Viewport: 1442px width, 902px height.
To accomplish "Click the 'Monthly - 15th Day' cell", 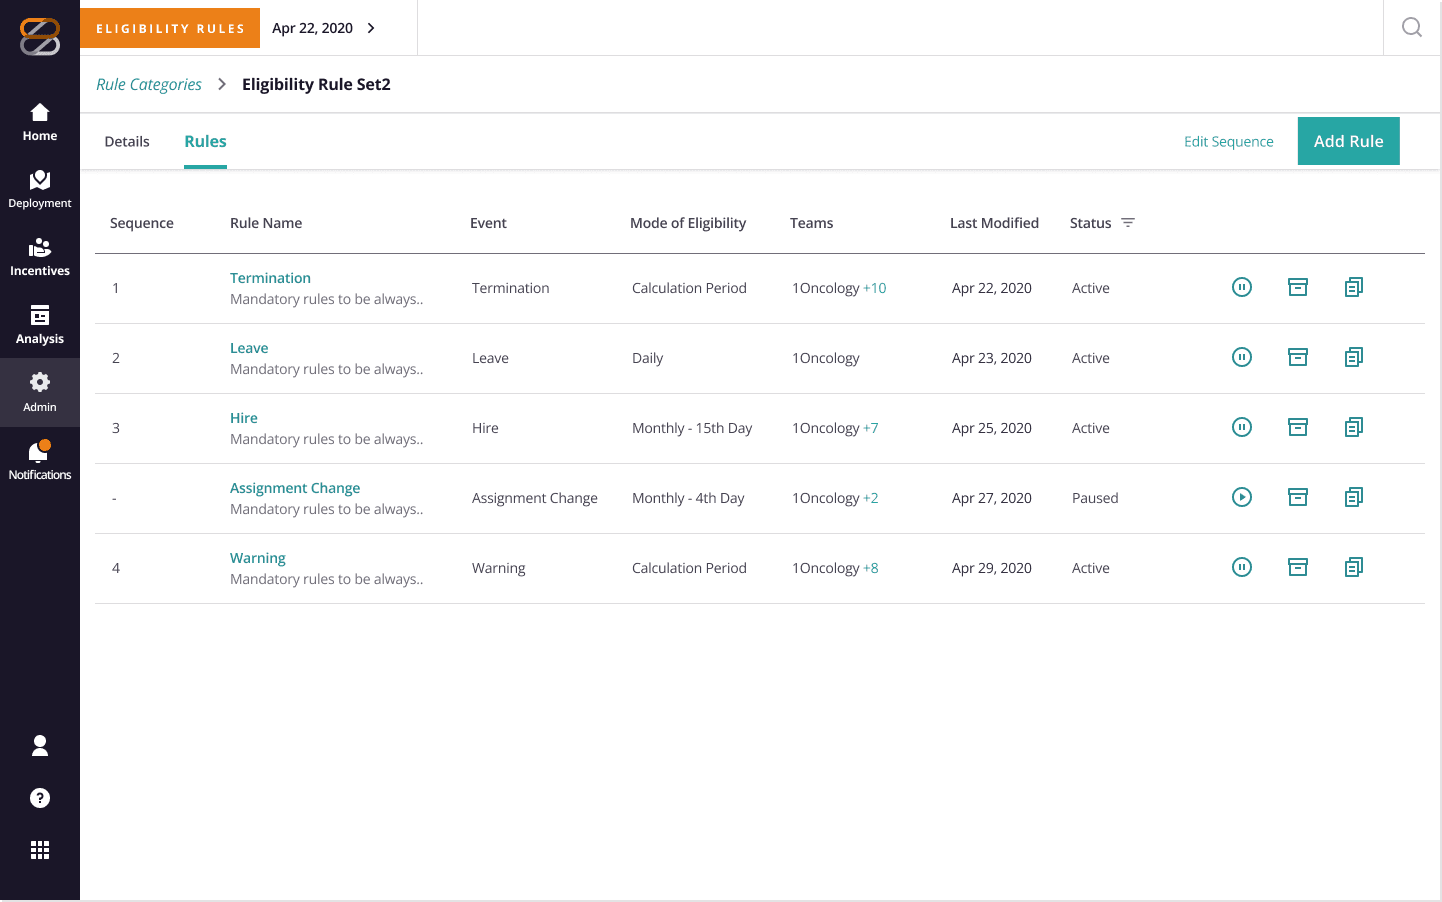I will click(692, 428).
